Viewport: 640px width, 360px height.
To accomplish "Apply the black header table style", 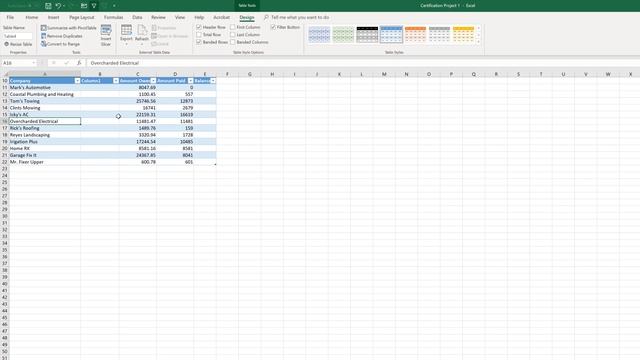I will tap(367, 35).
